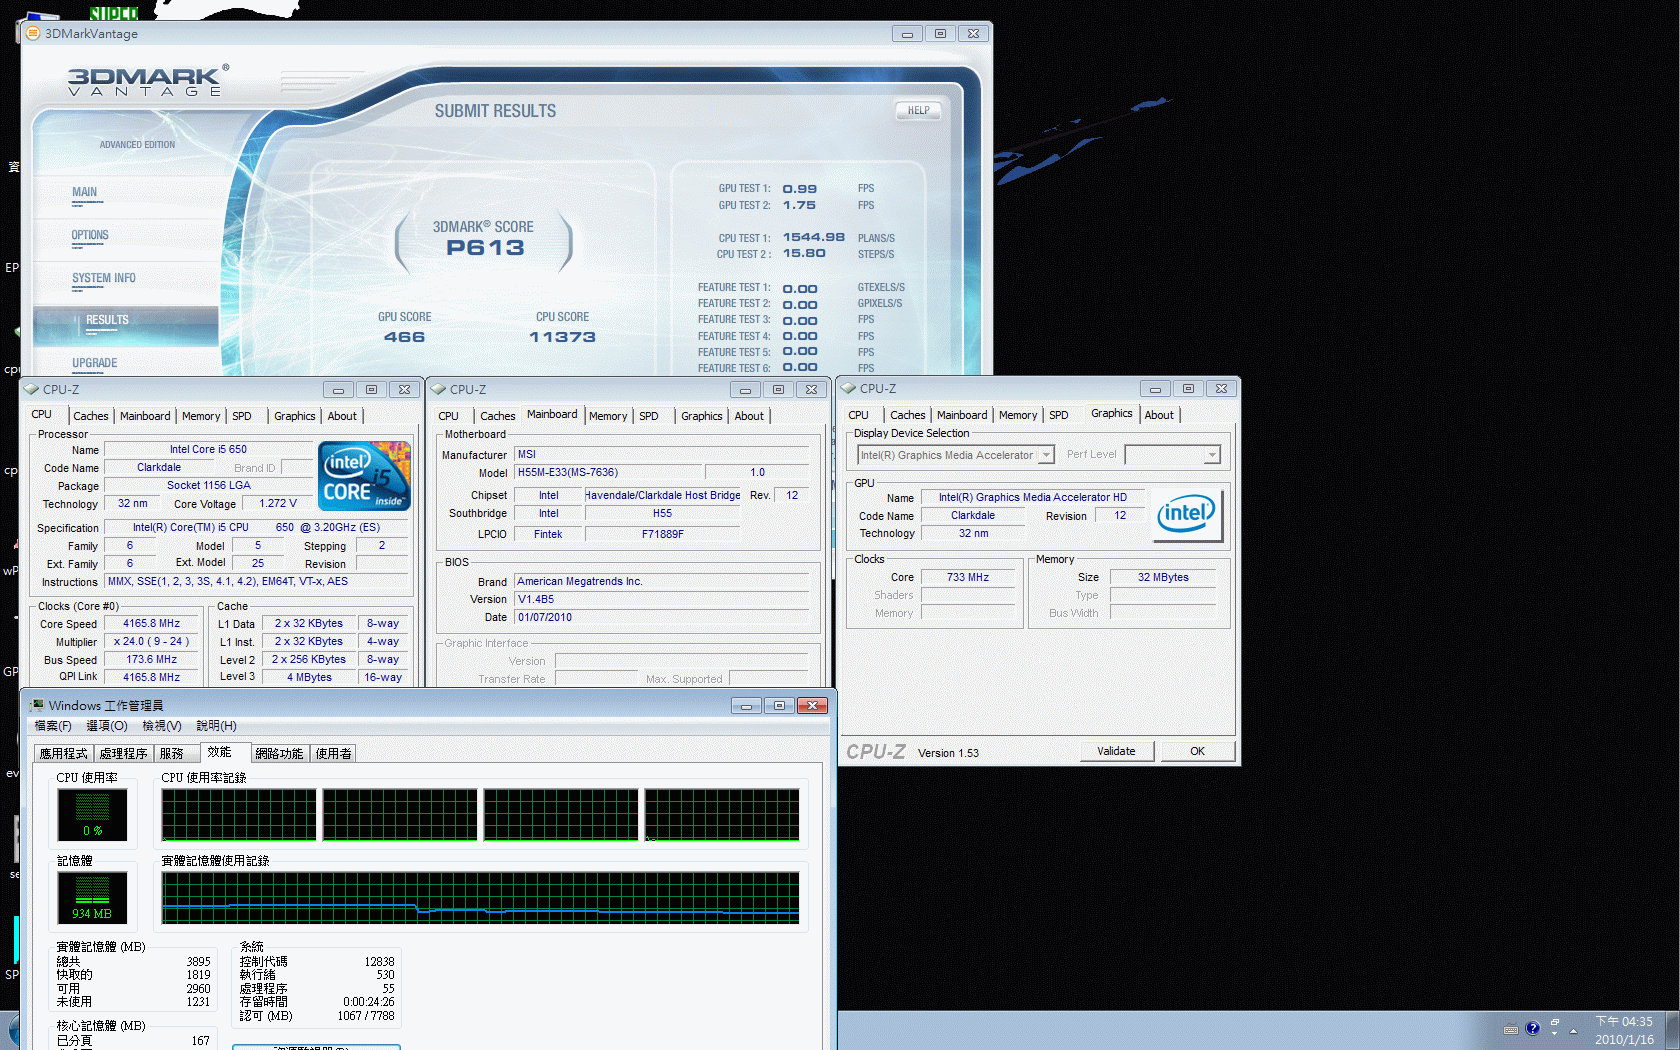Switch to SPD tab in Mainboard CPU-Z window

[649, 416]
